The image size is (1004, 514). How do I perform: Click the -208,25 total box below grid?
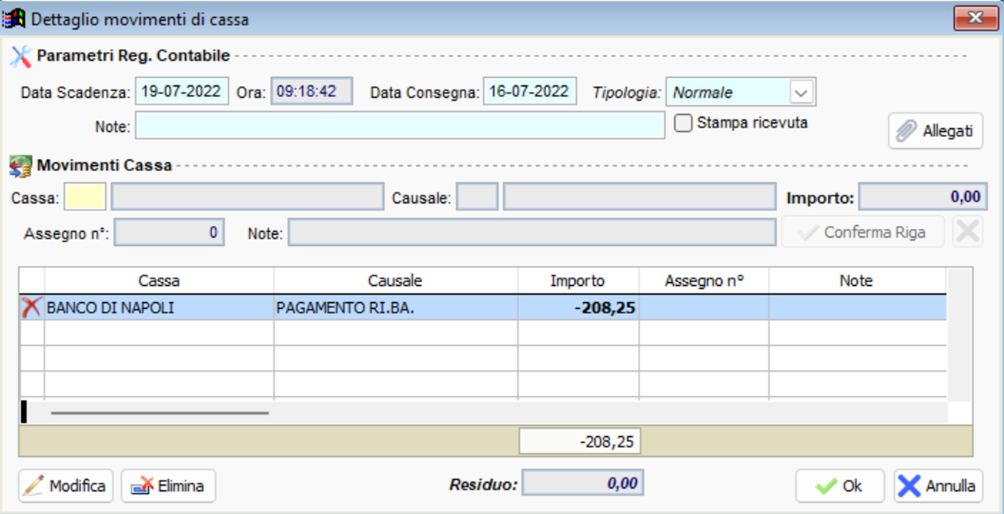[x=579, y=442]
